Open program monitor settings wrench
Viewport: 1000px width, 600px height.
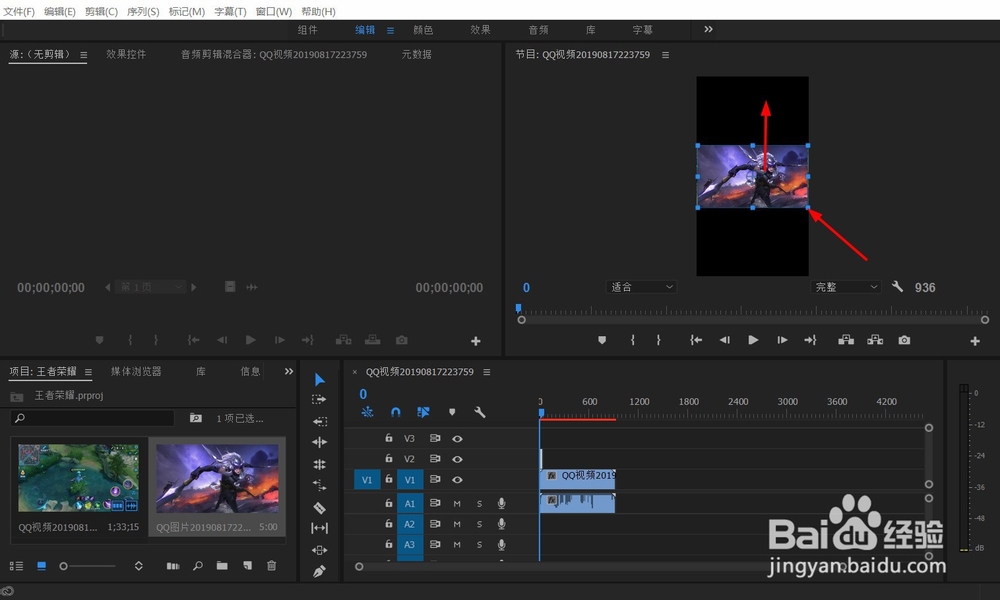tap(897, 287)
